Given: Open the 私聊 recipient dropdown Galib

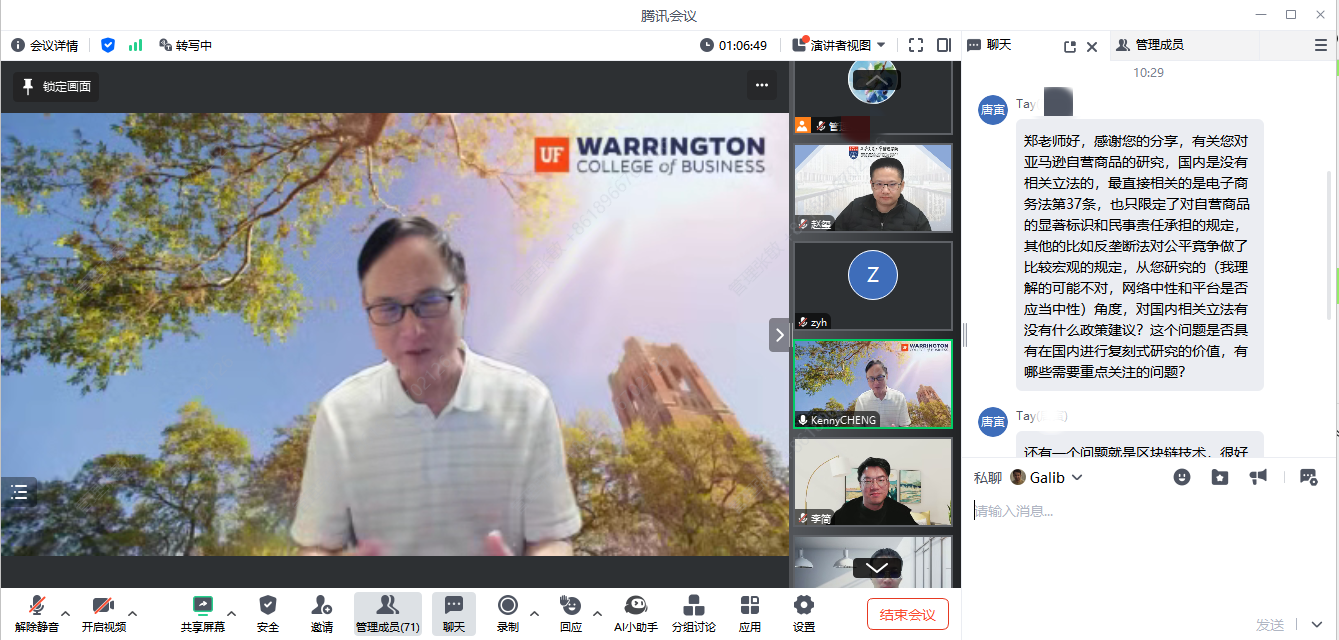Looking at the screenshot, I should click(1047, 477).
